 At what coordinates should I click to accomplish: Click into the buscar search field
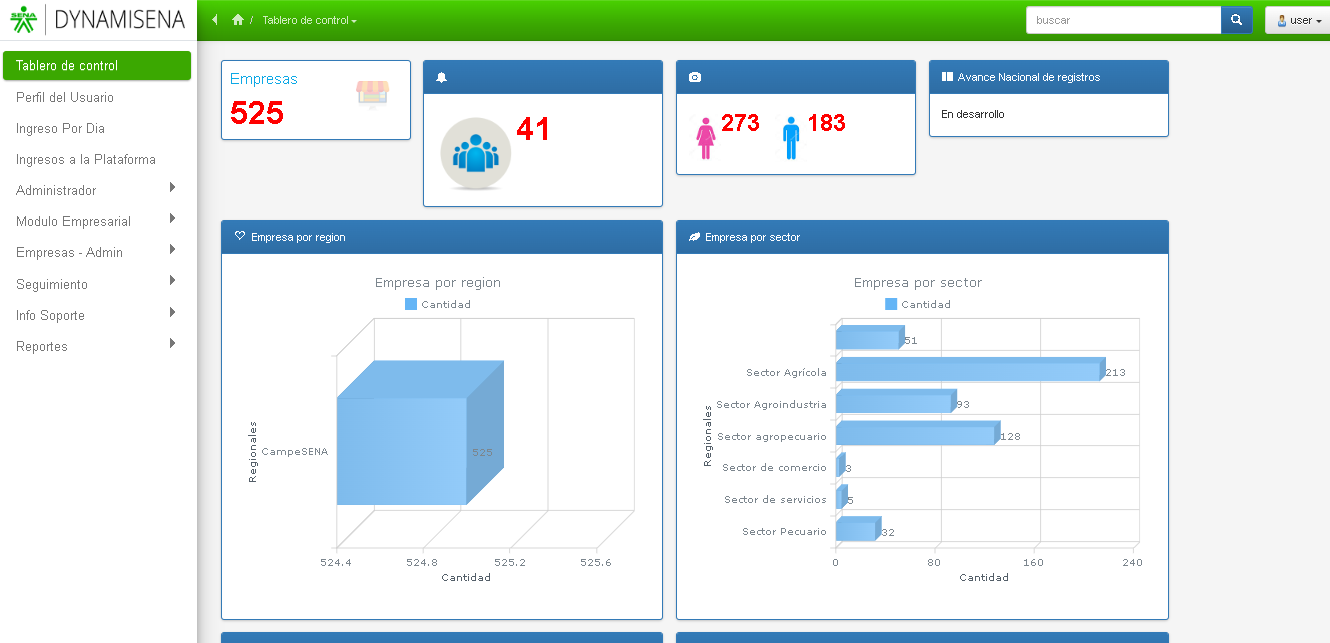[x=1123, y=20]
